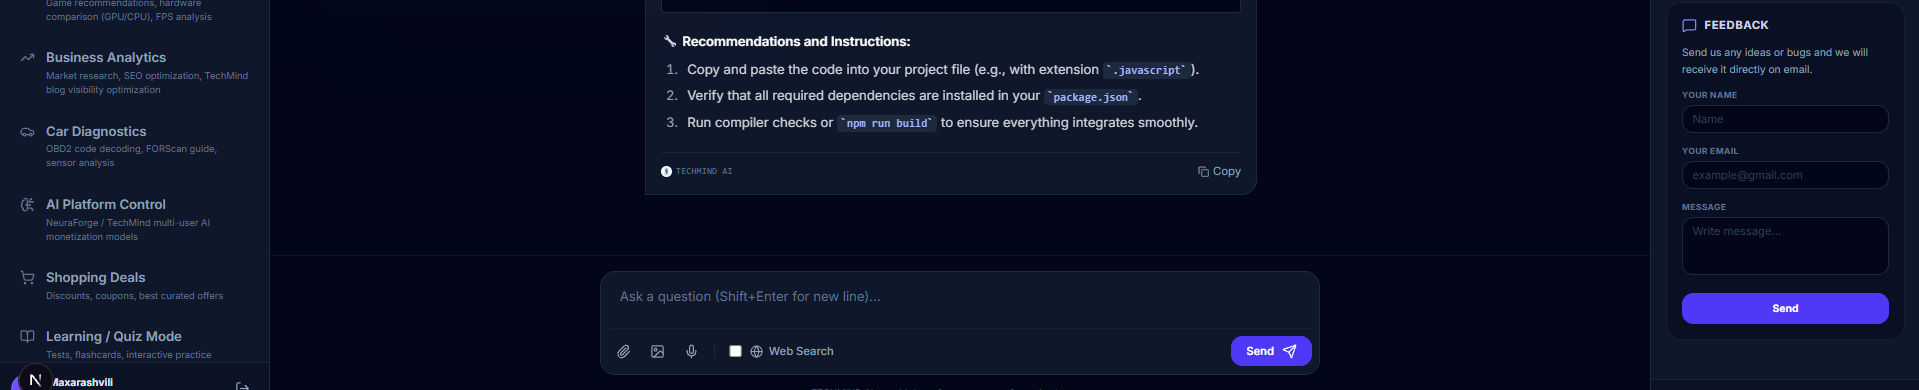This screenshot has width=1919, height=390.
Task: Click 'Discounts, coupons, best curated offers' text
Action: [135, 296]
